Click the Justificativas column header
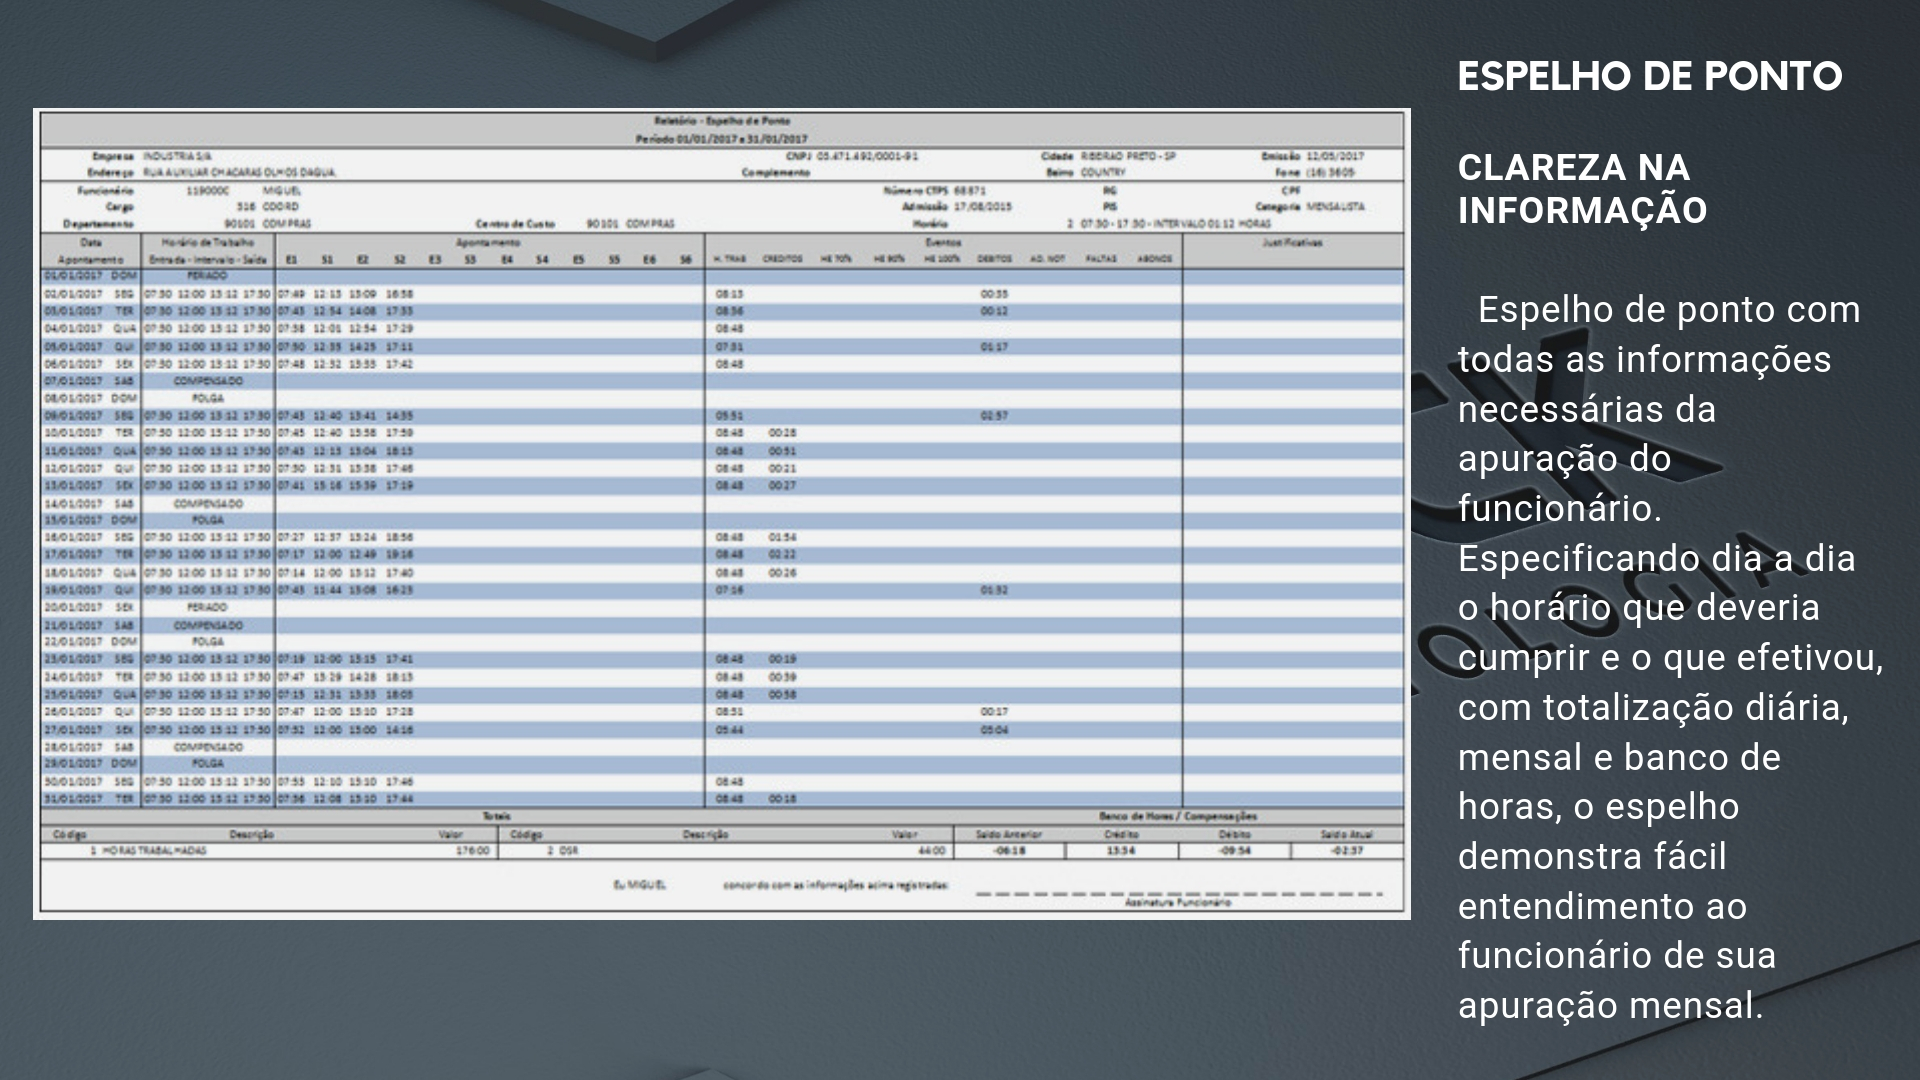Viewport: 1920px width, 1080px height. (x=1292, y=243)
